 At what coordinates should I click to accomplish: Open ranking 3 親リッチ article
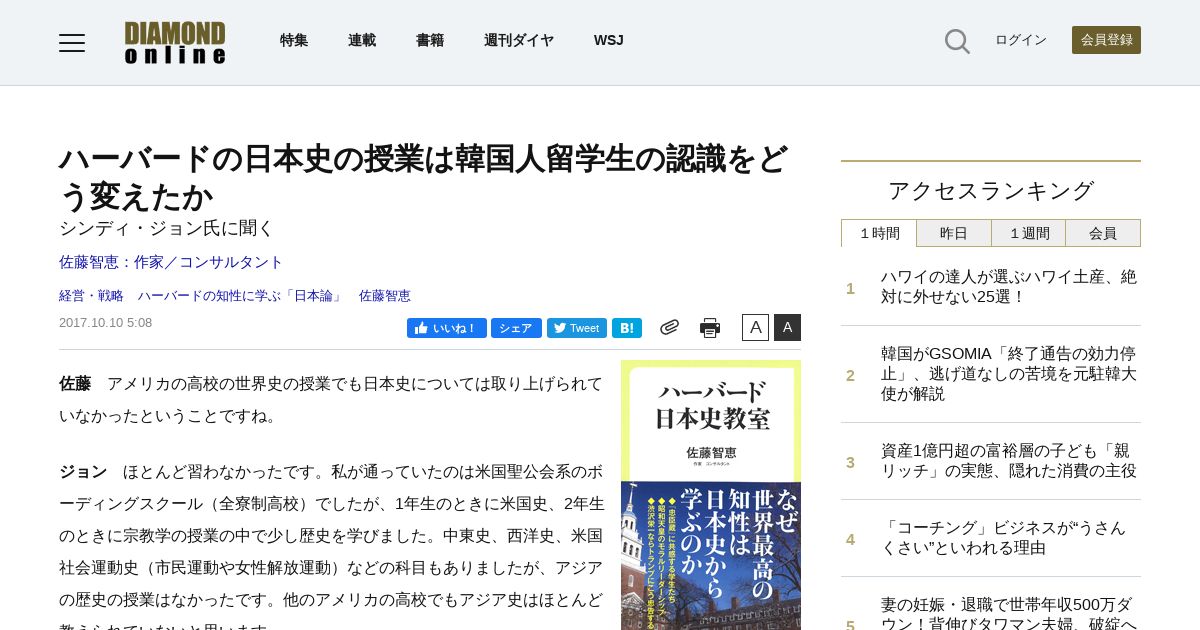coord(1009,461)
